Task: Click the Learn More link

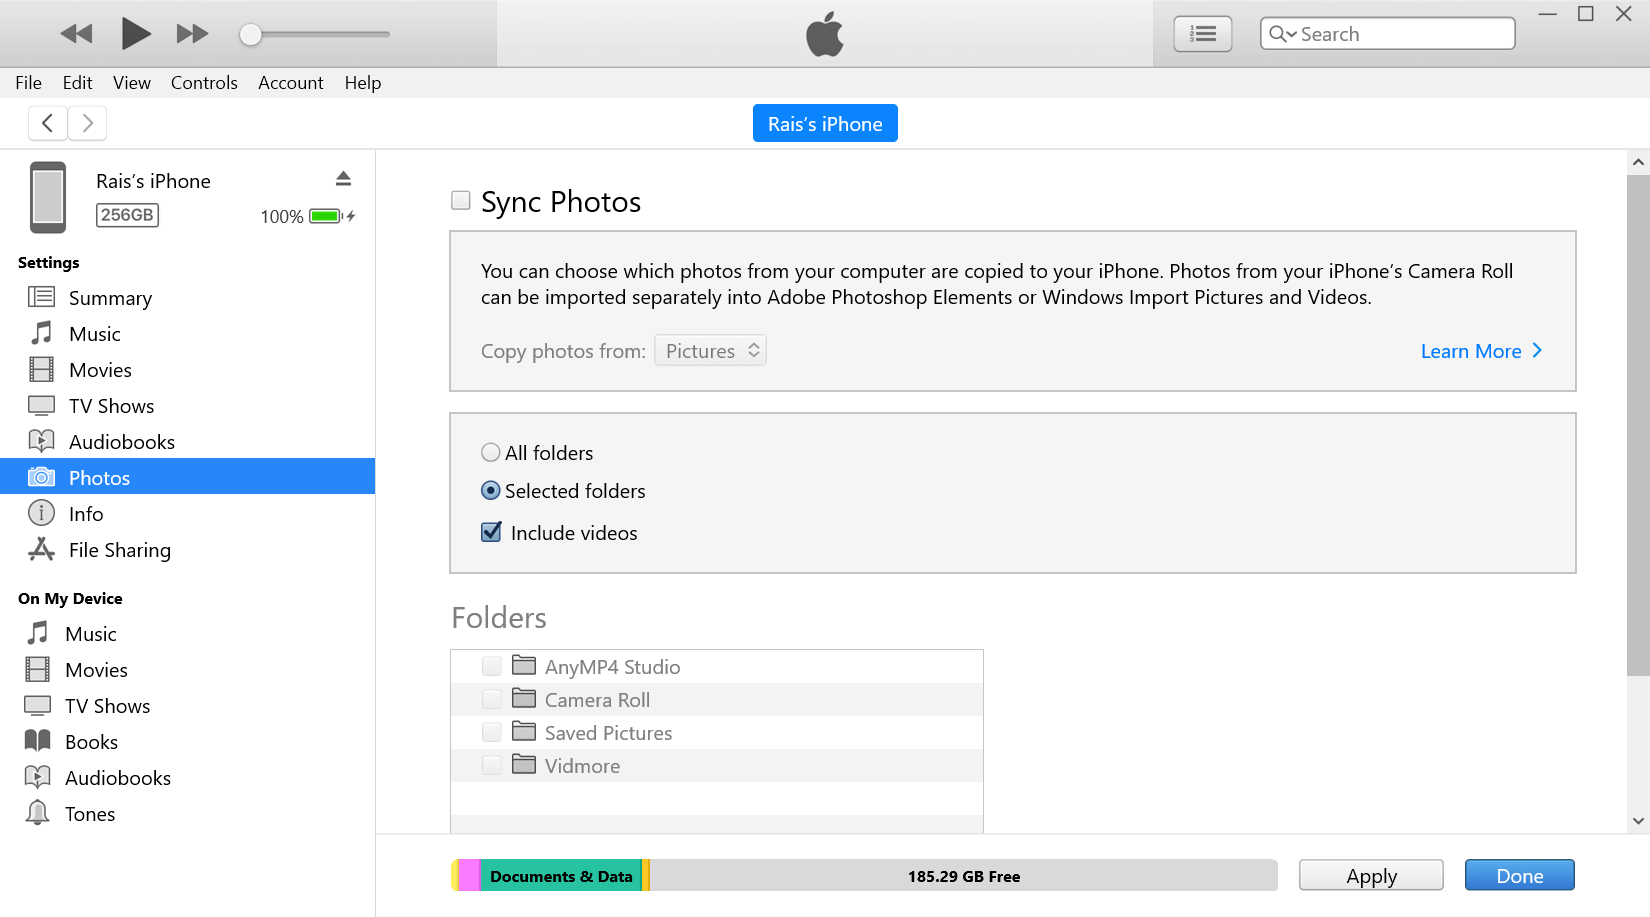Action: click(x=1471, y=351)
